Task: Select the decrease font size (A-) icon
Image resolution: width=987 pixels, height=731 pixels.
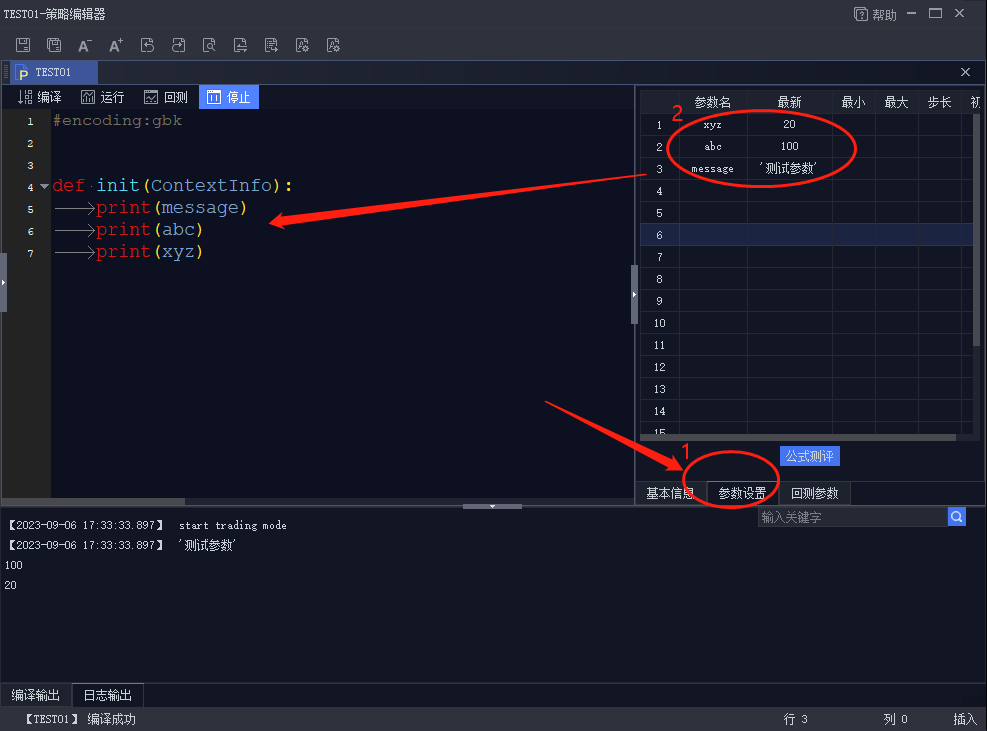Action: [x=84, y=45]
